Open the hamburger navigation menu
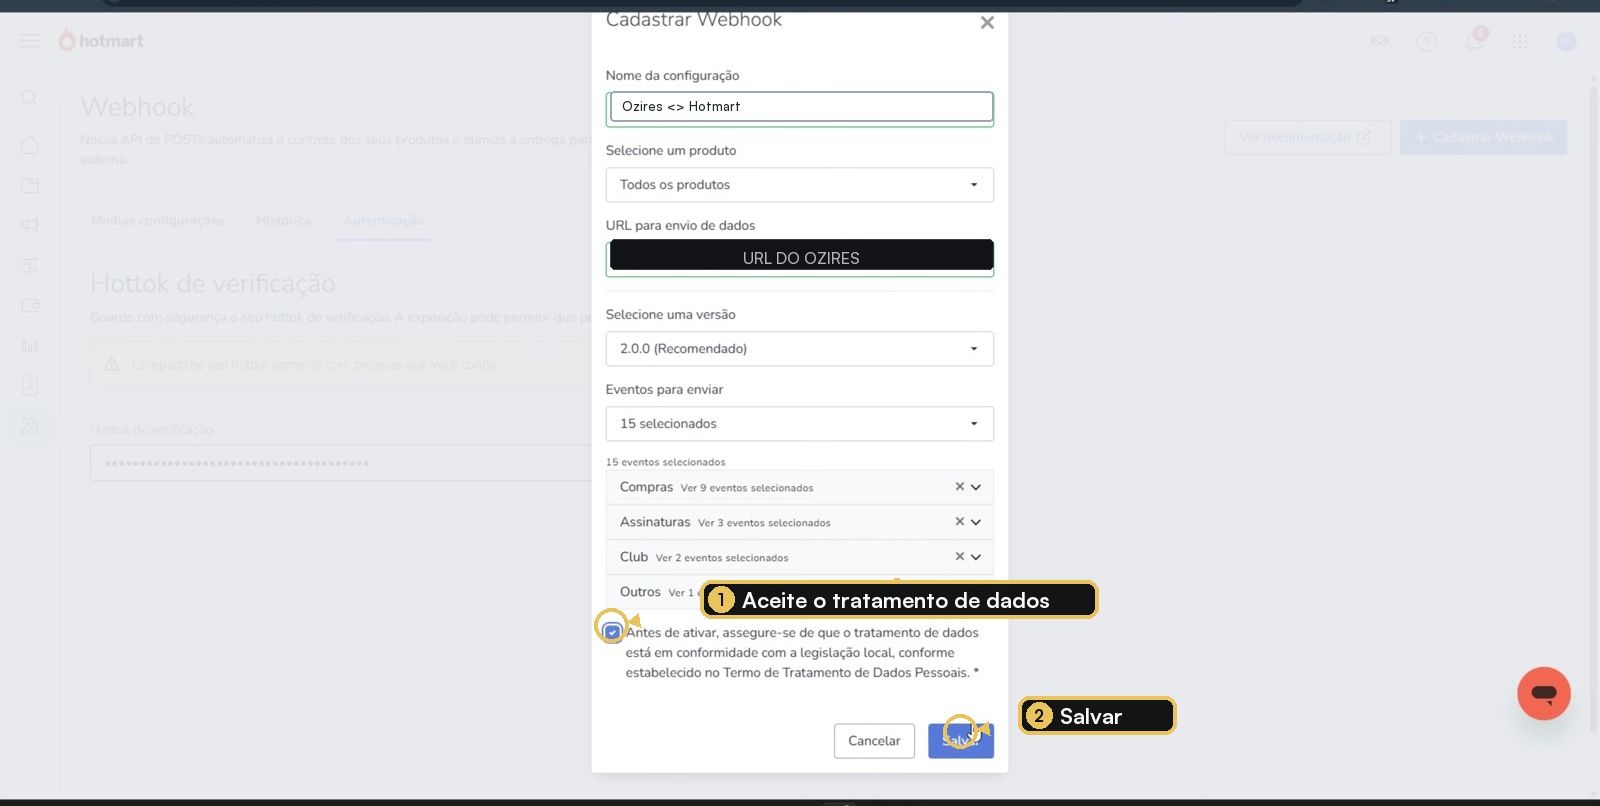This screenshot has height=806, width=1600. click(30, 41)
